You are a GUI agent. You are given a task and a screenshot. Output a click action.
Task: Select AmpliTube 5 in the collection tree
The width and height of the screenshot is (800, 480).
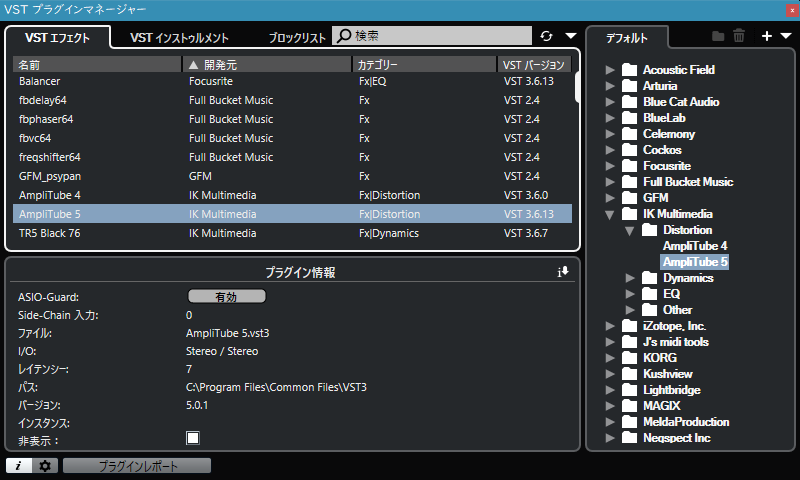[695, 262]
